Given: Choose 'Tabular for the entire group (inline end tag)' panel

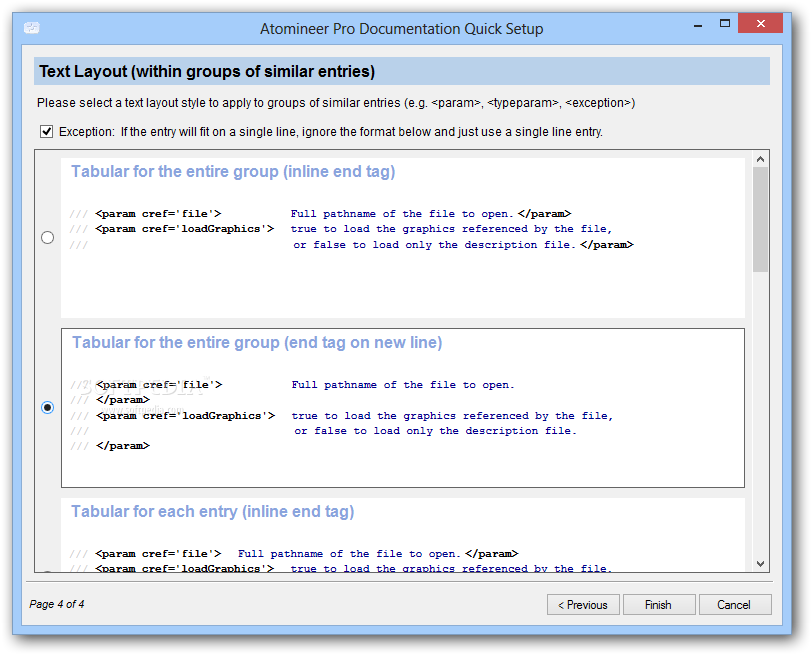Looking at the screenshot, I should [402, 238].
